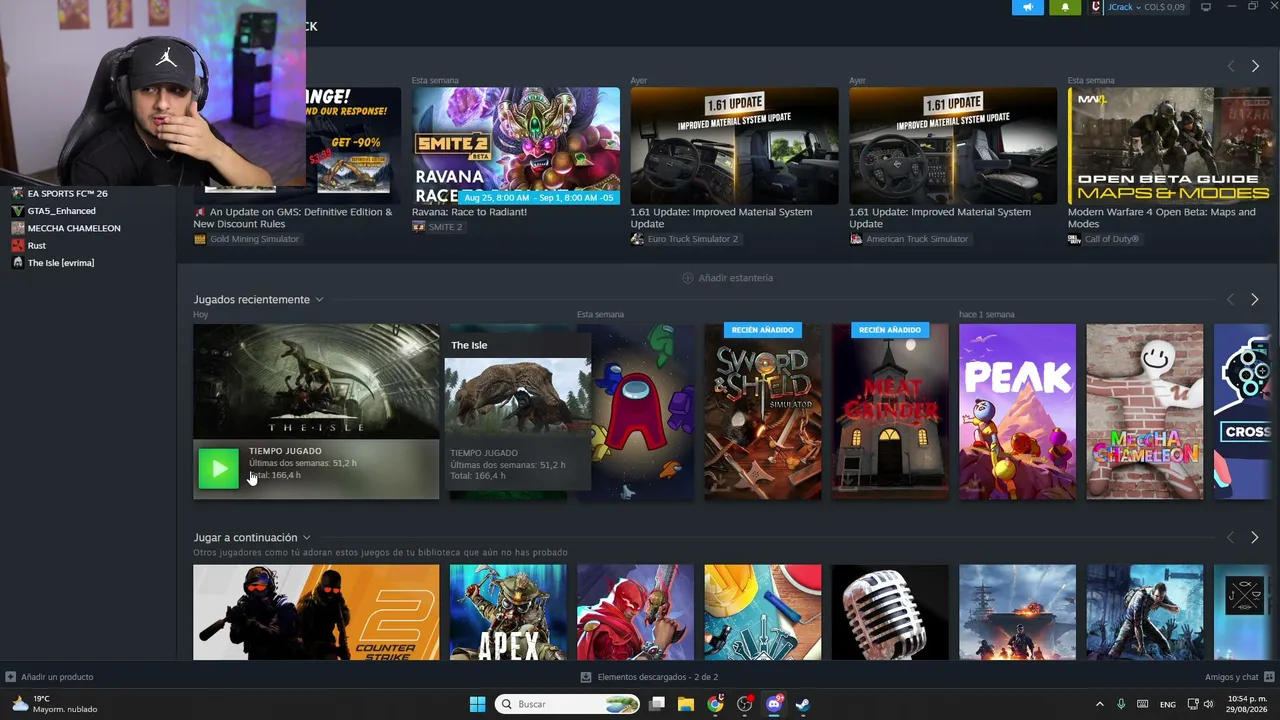Advance the Jugados recientemente shelf right
Viewport: 1280px width, 720px height.
1255,300
